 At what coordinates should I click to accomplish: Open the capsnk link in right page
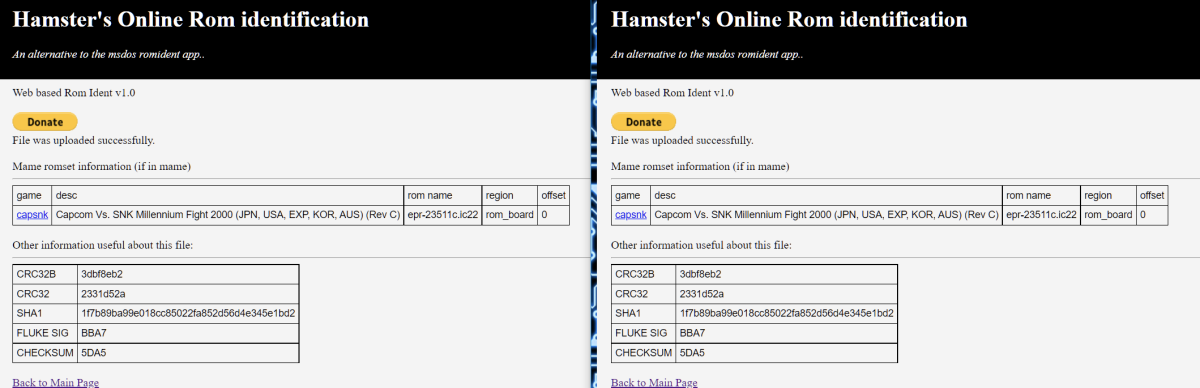[631, 215]
